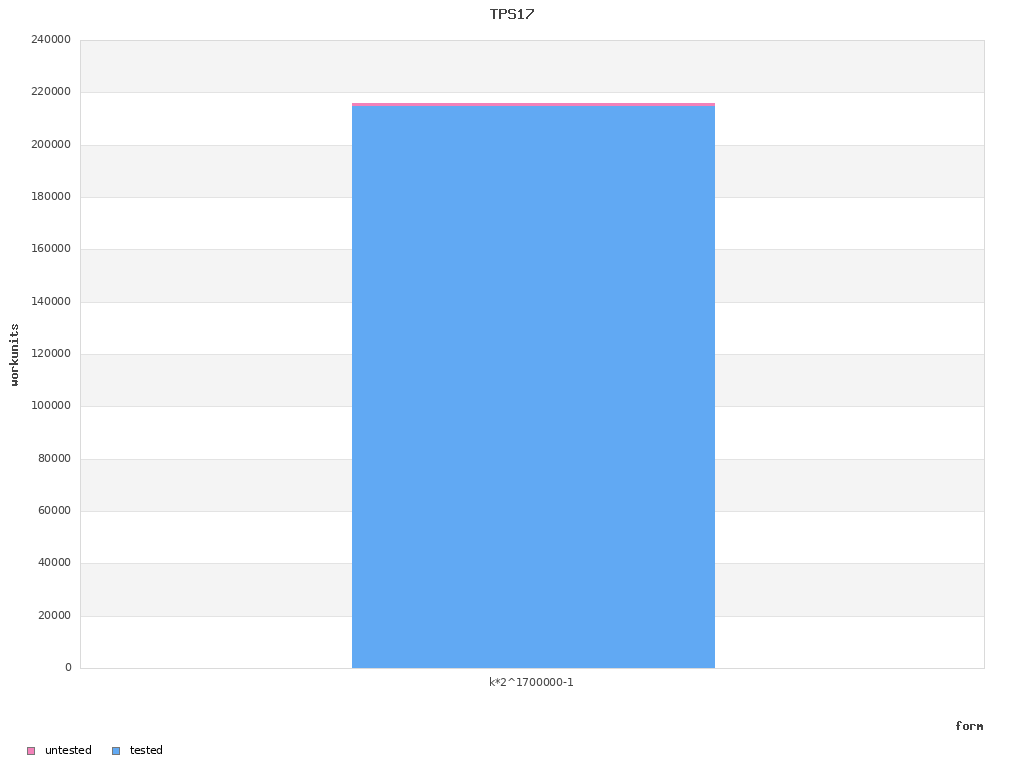The height and width of the screenshot is (768, 1024).
Task: Click the blue tested legend swatch
Action: (116, 751)
